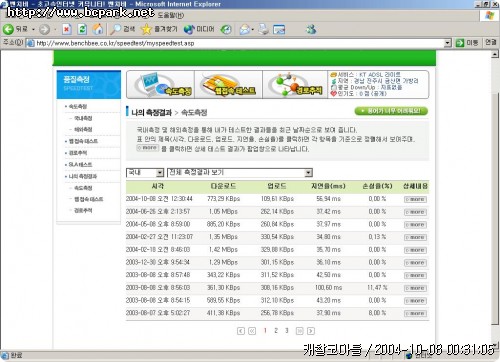The image size is (500, 362).
Task: Click the address bar URL field
Action: click(x=239, y=43)
